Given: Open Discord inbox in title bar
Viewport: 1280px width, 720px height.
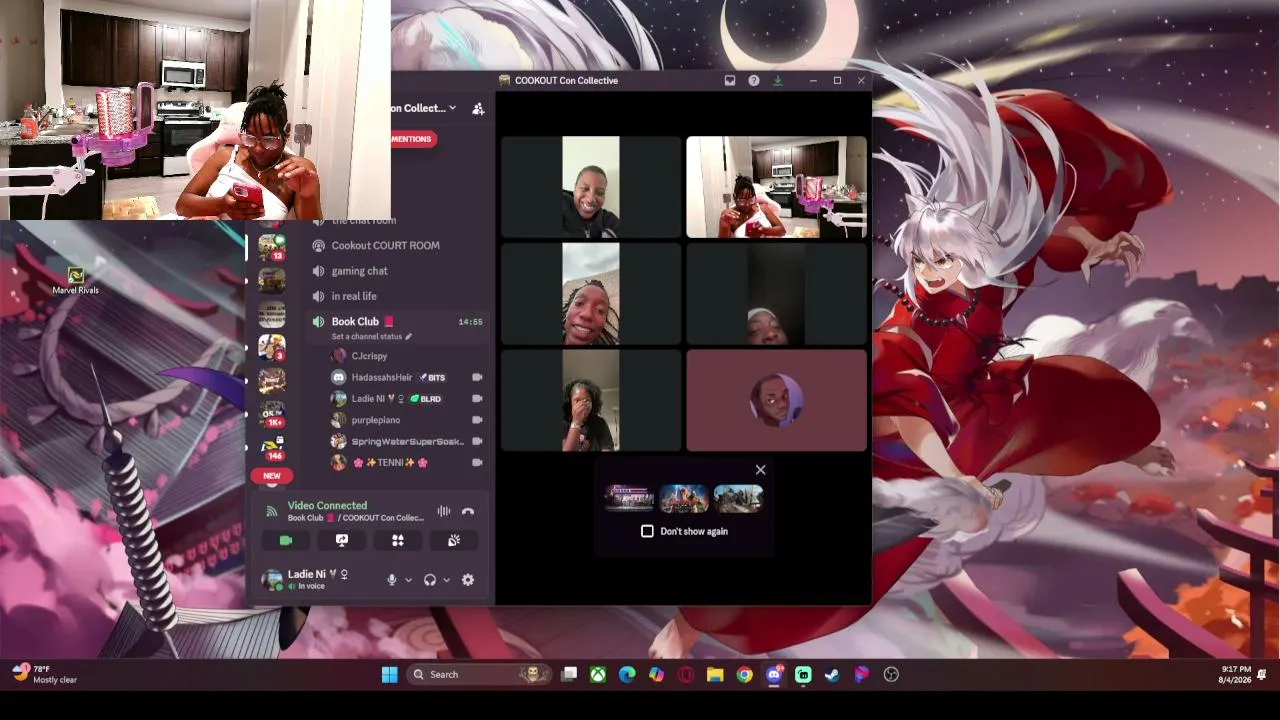Looking at the screenshot, I should click(730, 80).
